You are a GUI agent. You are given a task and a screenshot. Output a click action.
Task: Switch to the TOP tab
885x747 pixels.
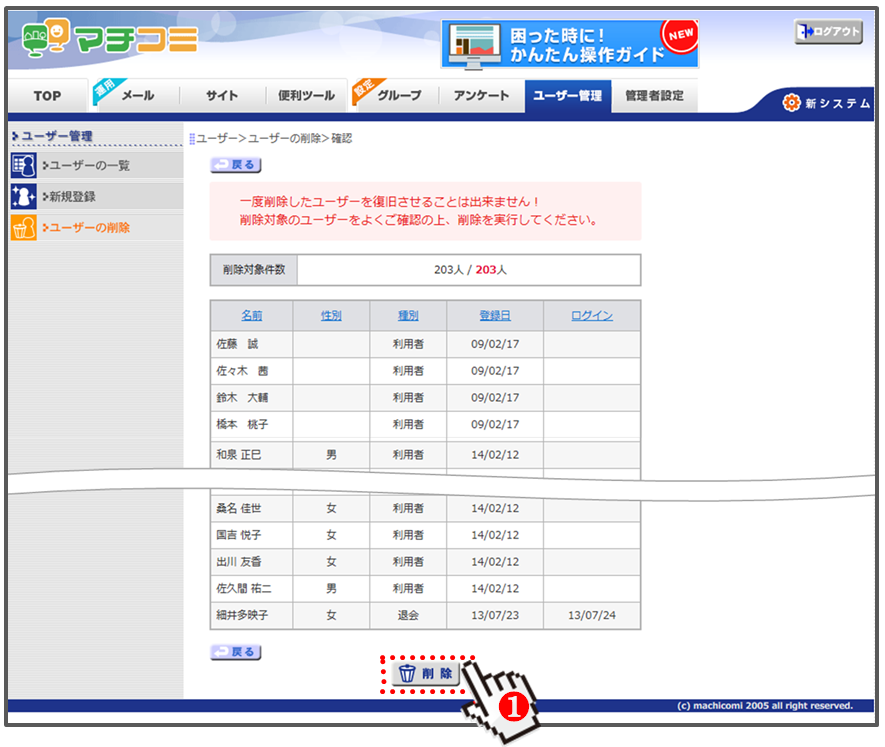pos(47,96)
